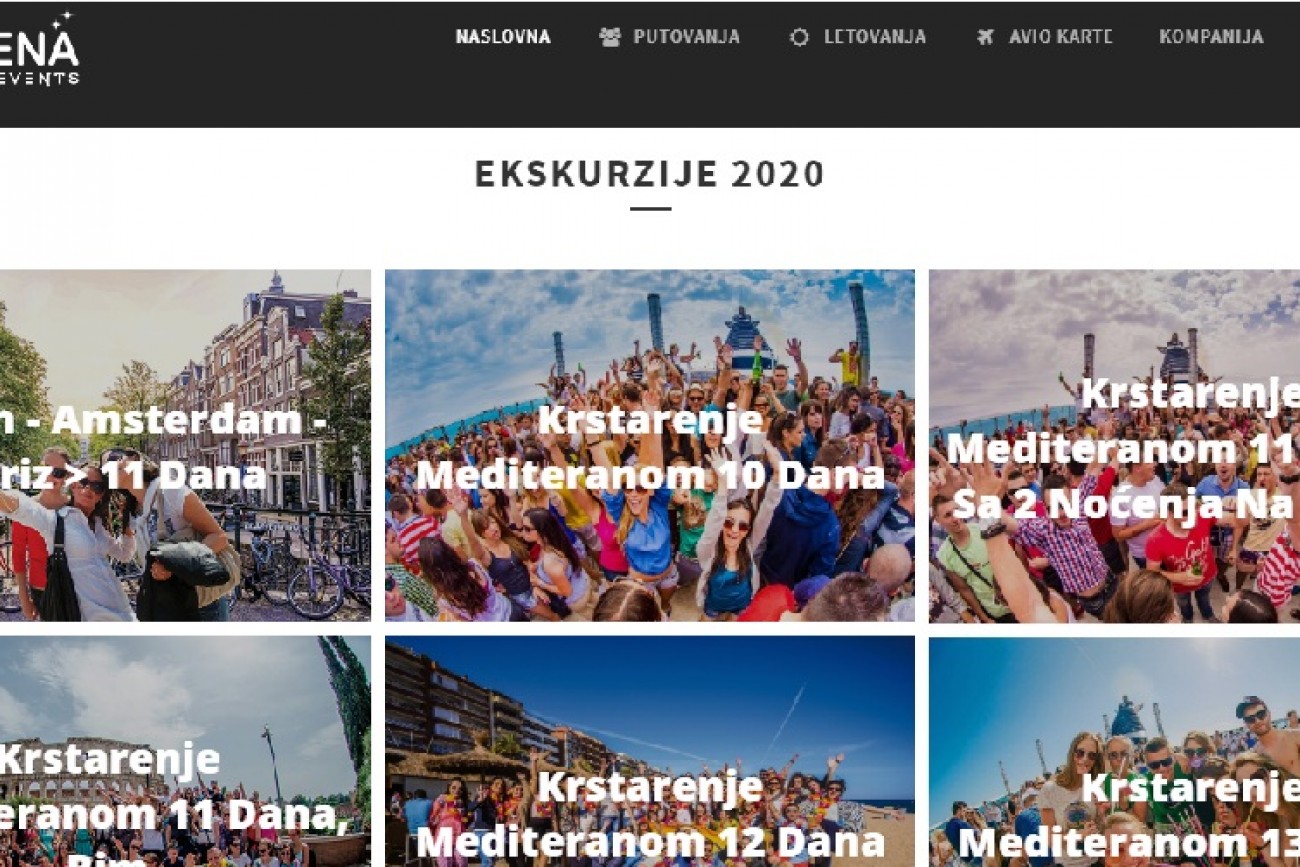Image resolution: width=1300 pixels, height=867 pixels.
Task: Open the Colosseum cruise 11 Dana tile
Action: tap(185, 752)
